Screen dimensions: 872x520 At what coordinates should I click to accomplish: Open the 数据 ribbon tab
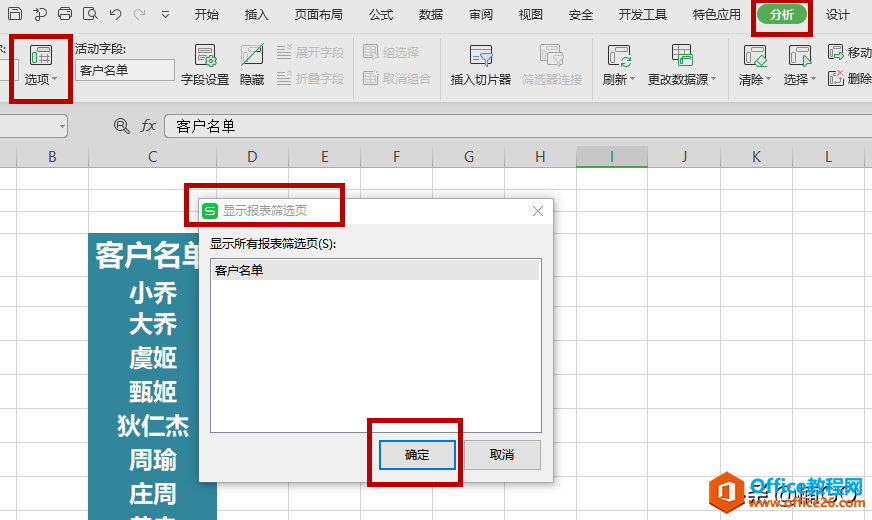click(431, 14)
